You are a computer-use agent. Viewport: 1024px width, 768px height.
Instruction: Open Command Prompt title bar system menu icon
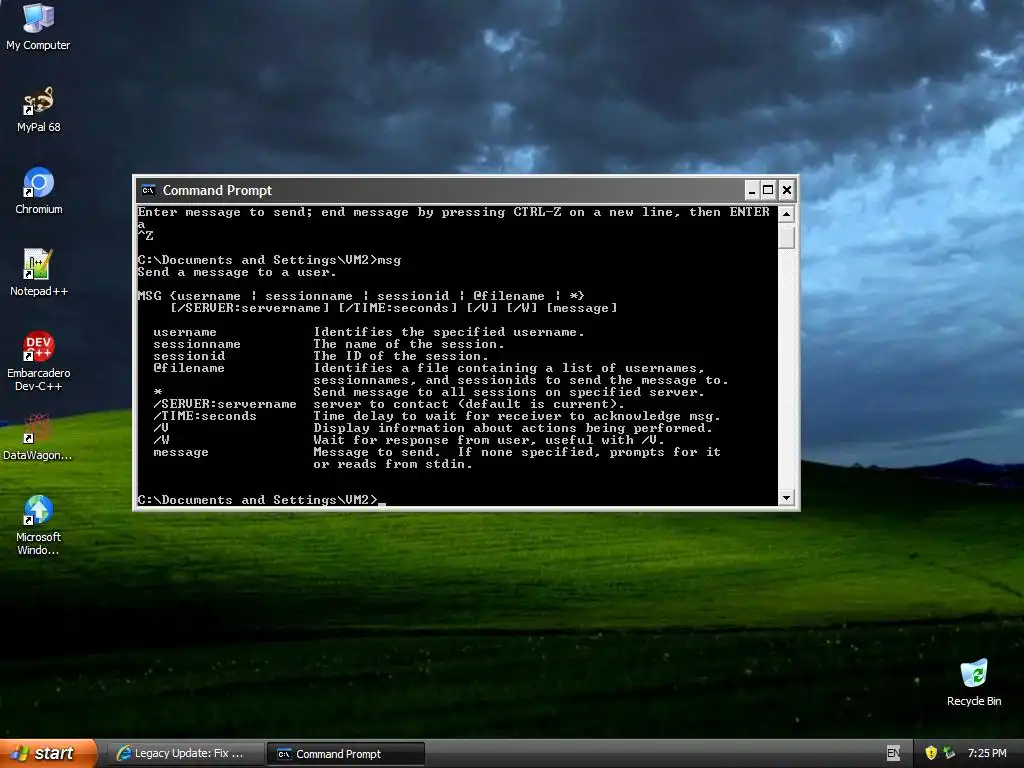(148, 190)
